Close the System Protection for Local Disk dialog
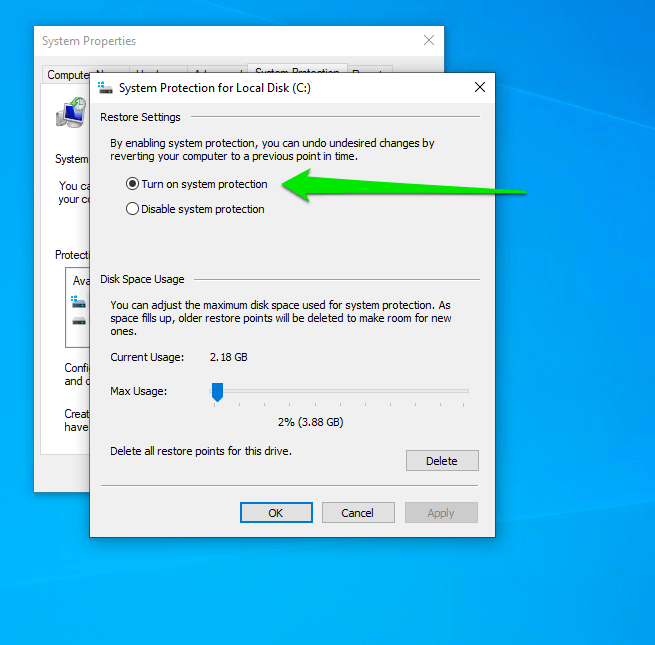 coord(480,87)
